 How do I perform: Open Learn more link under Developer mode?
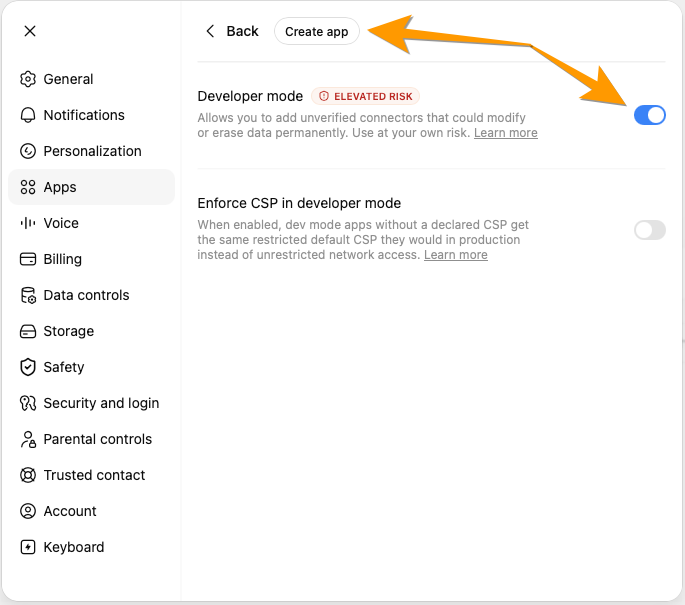click(x=505, y=133)
